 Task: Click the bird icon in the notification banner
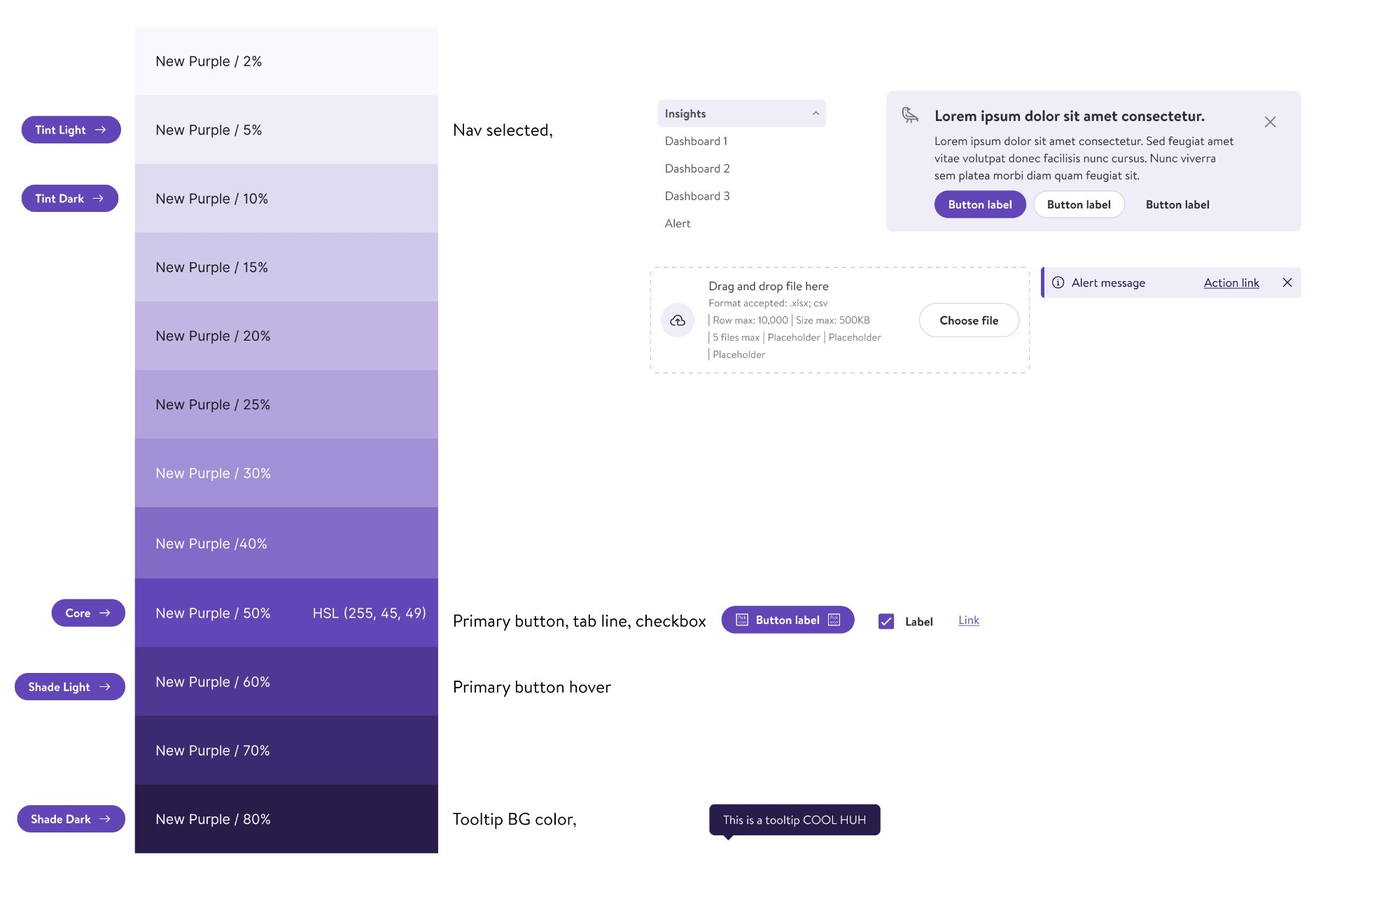[x=909, y=116]
